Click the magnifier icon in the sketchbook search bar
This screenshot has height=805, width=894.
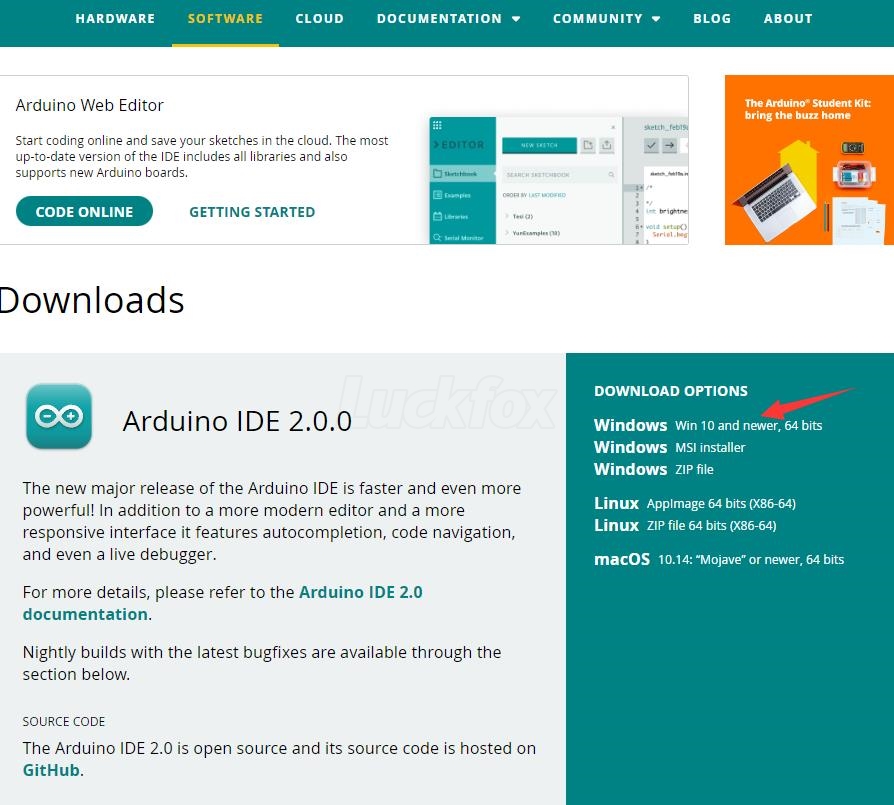click(612, 175)
